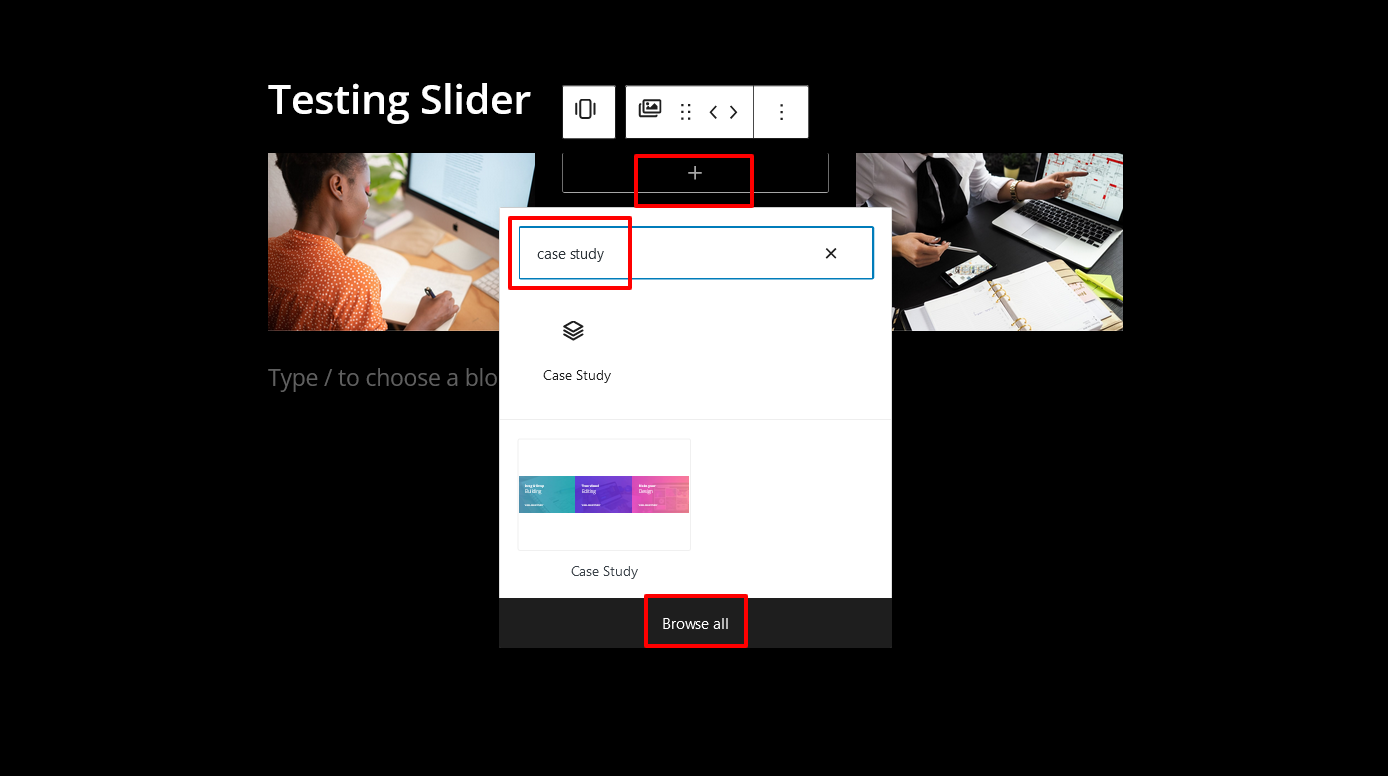Click the pink 'Design' panel in pattern preview
Image resolution: width=1388 pixels, height=776 pixels.
[x=660, y=494]
